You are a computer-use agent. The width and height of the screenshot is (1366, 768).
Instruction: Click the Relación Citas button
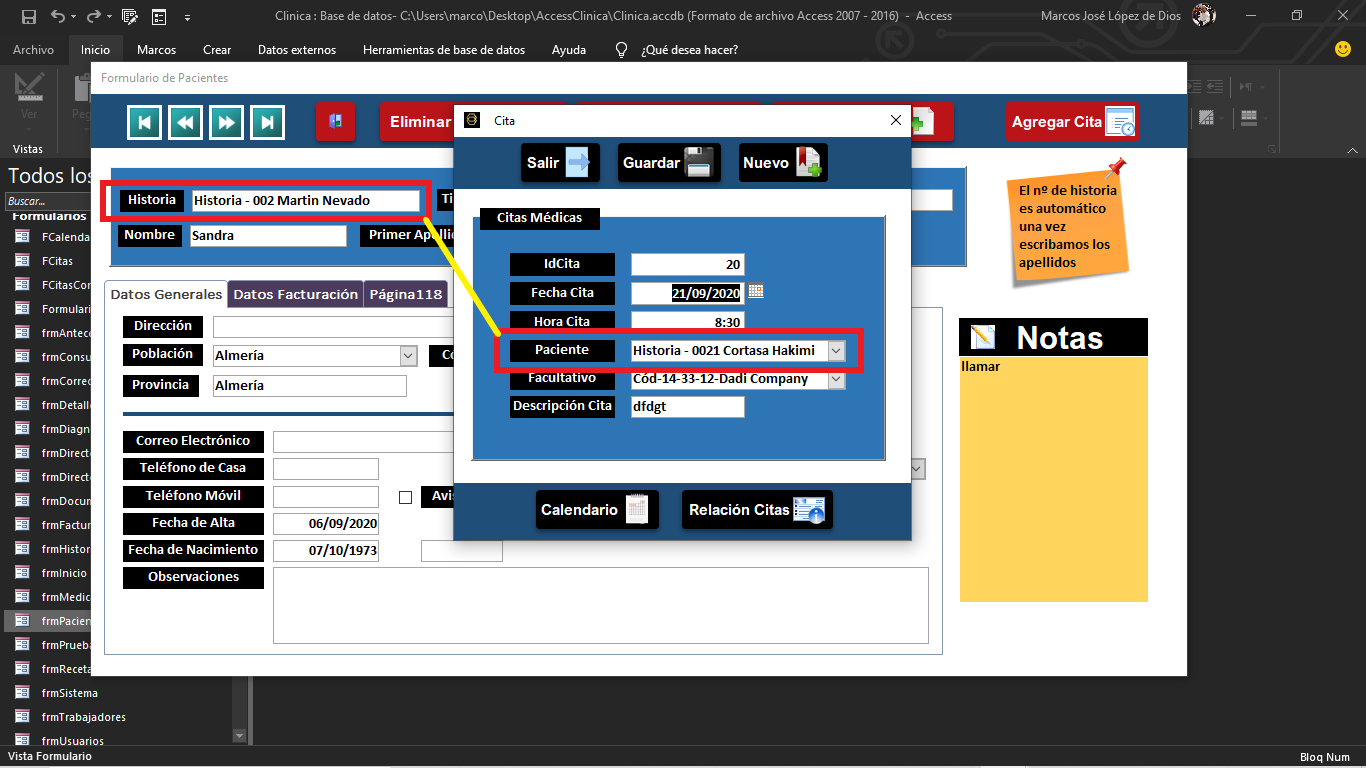click(x=757, y=509)
